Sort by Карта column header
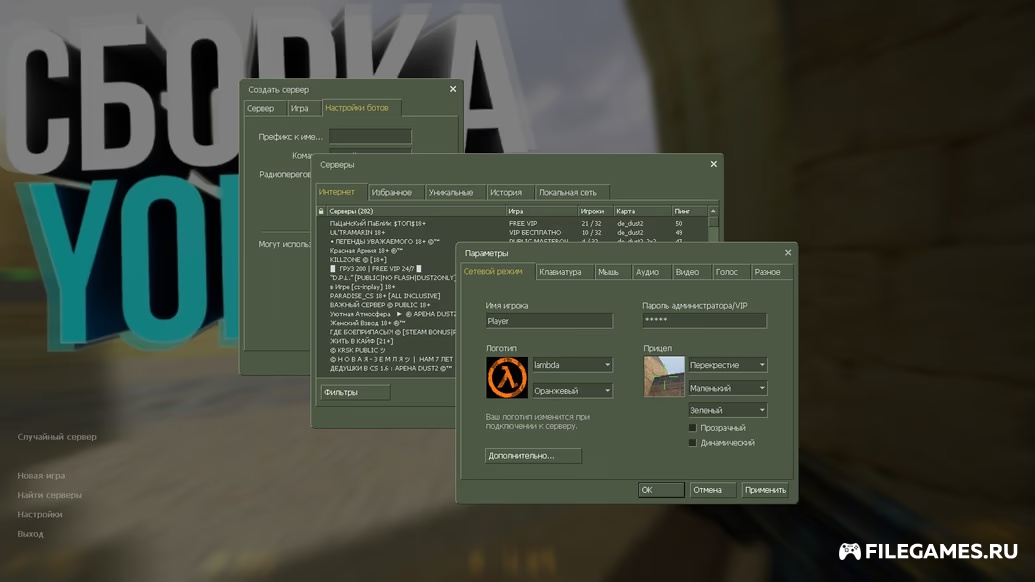 coord(642,211)
